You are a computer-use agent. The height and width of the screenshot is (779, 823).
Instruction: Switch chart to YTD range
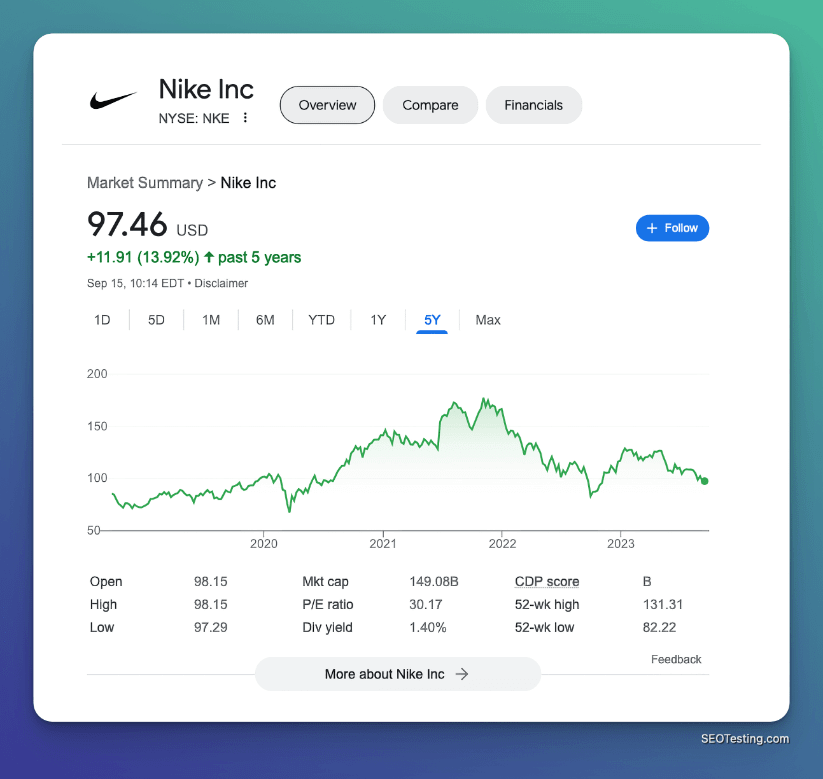click(x=321, y=320)
